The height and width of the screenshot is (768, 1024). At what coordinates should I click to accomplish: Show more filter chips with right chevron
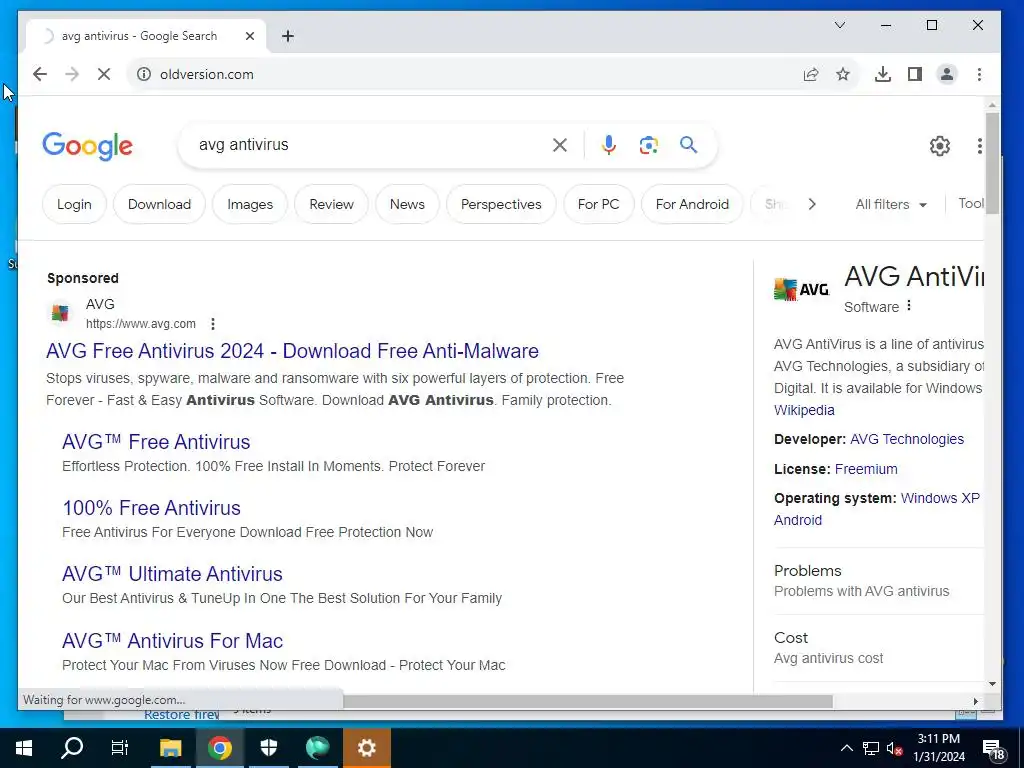[x=812, y=204]
